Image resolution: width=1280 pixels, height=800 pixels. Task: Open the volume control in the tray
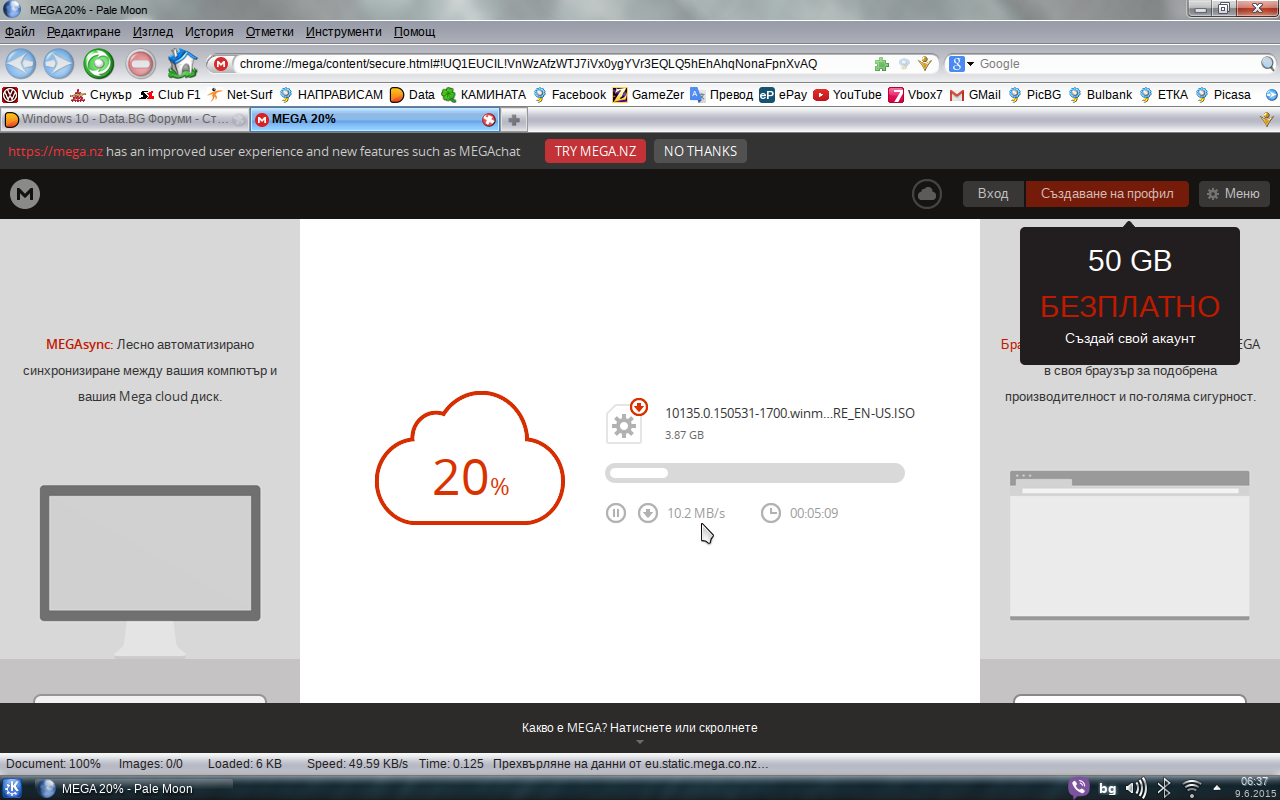(1136, 788)
